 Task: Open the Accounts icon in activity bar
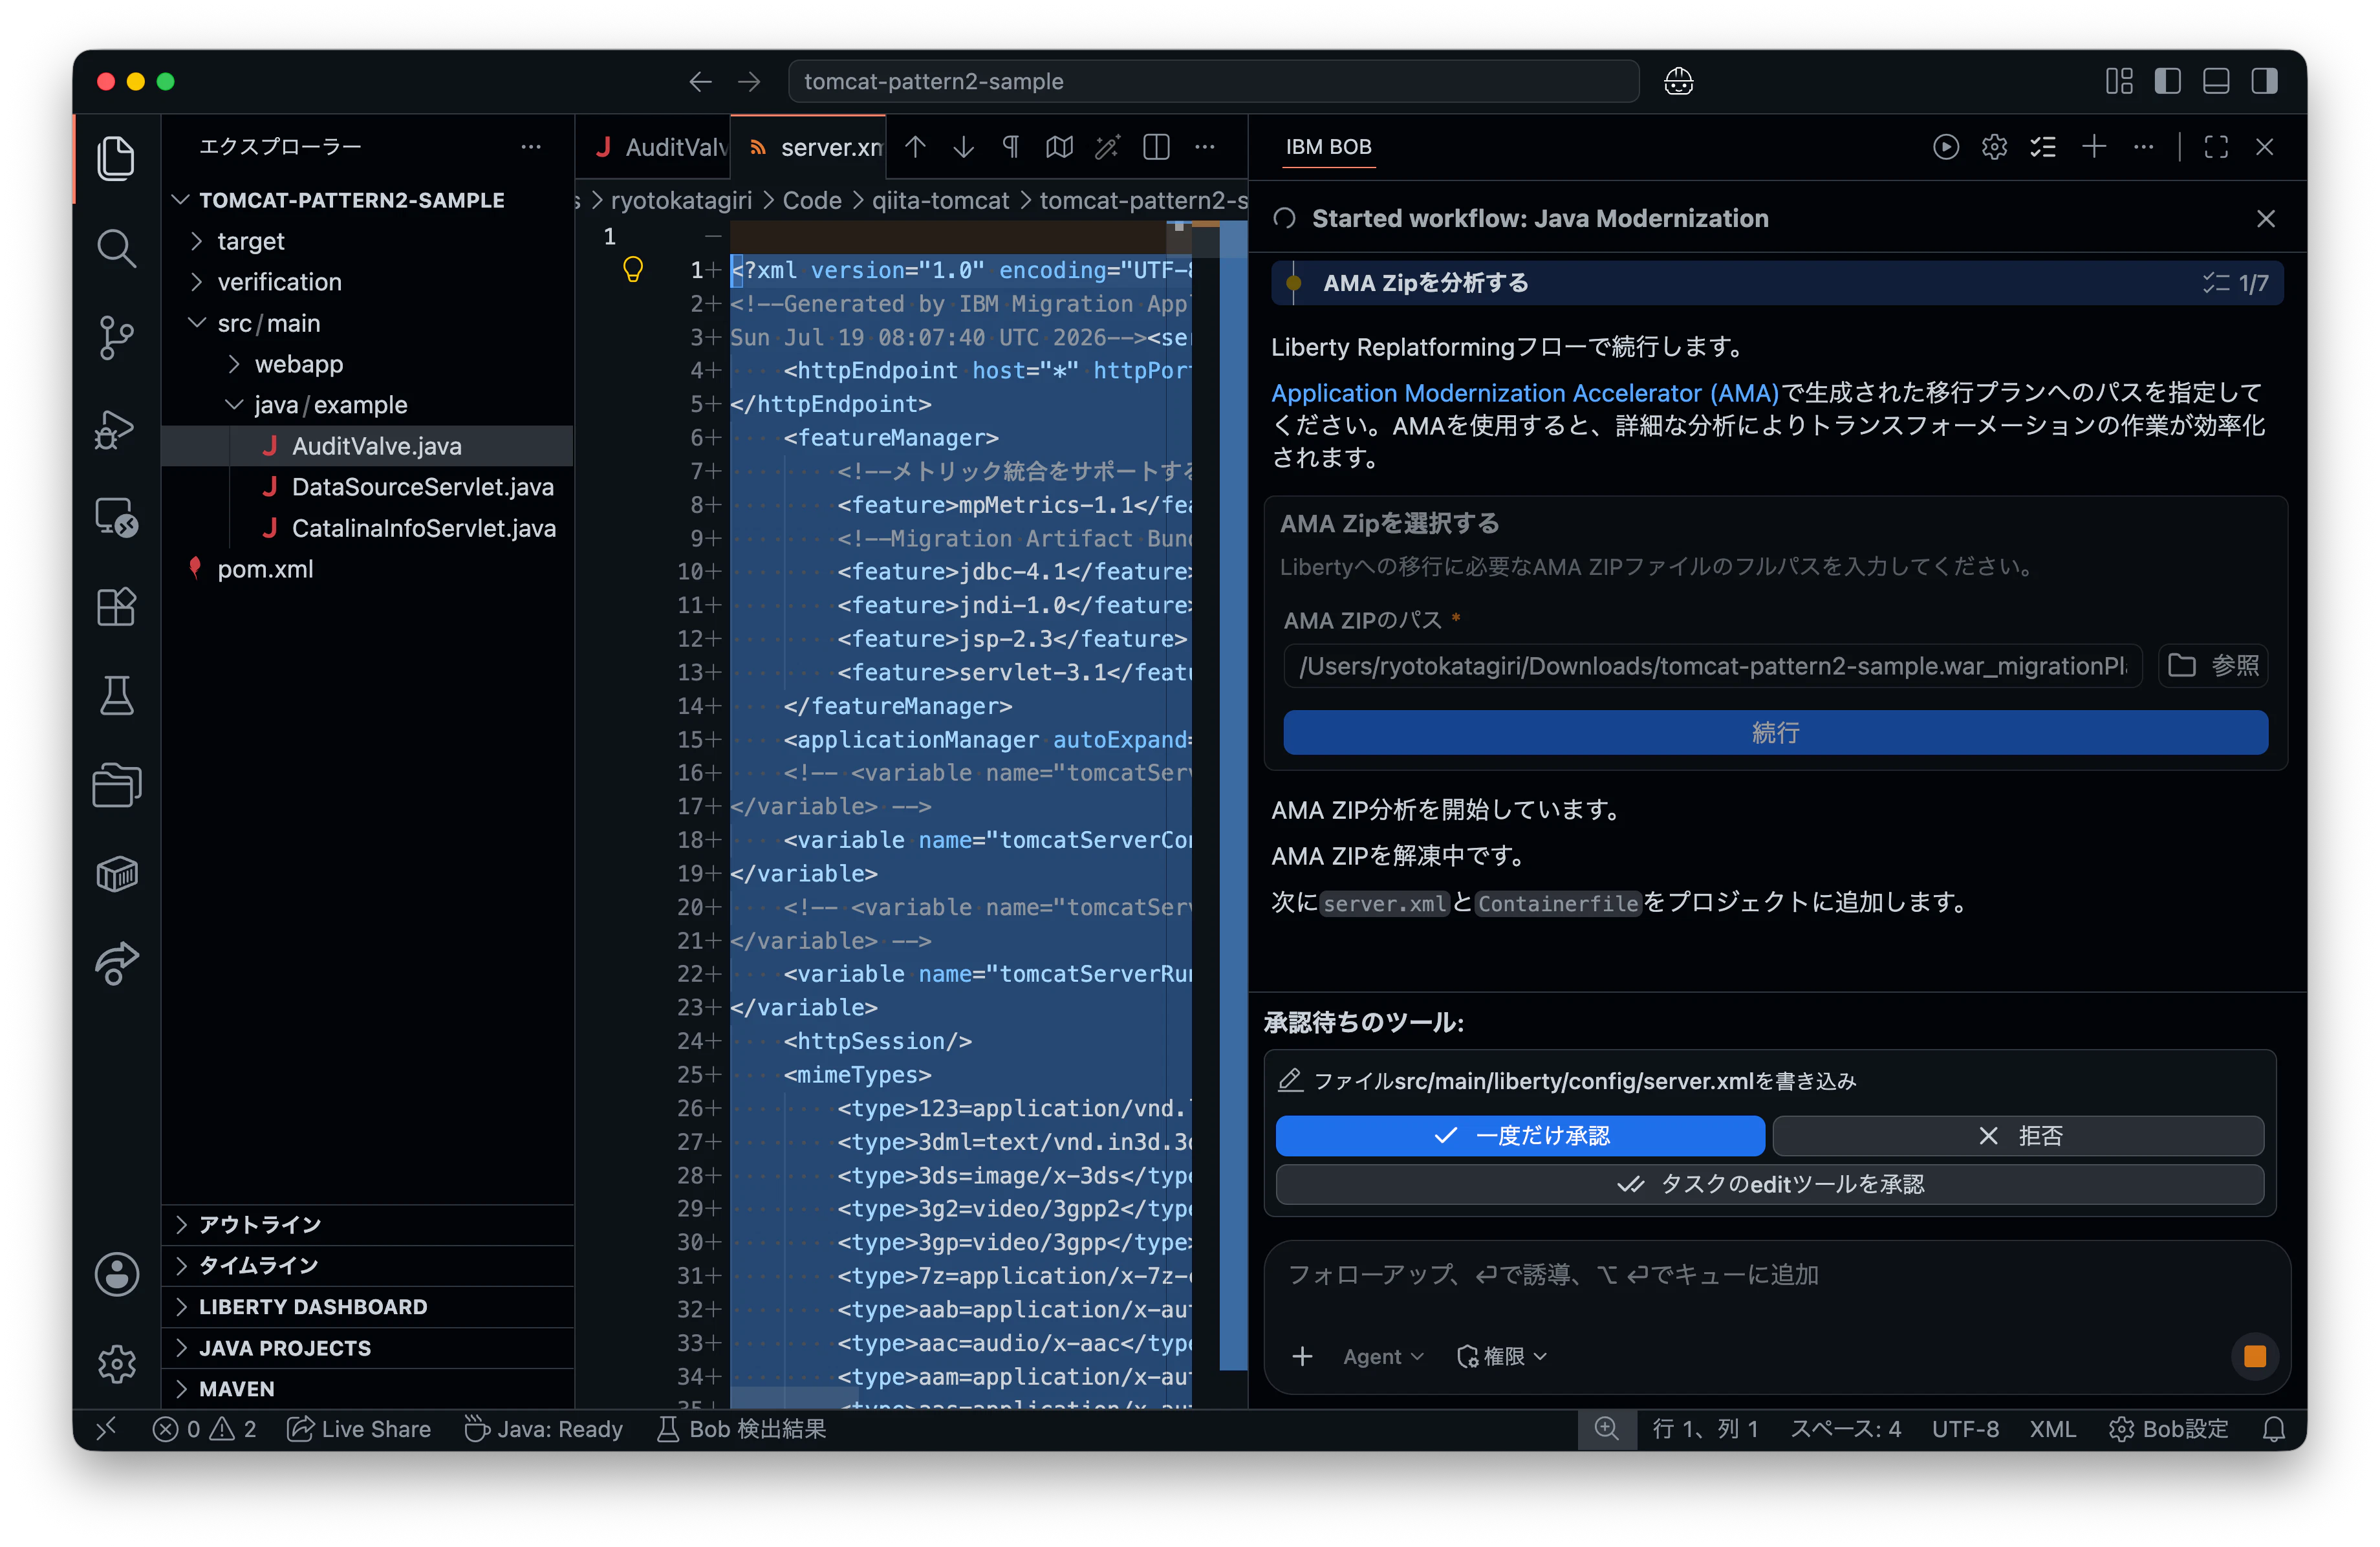pos(116,1274)
